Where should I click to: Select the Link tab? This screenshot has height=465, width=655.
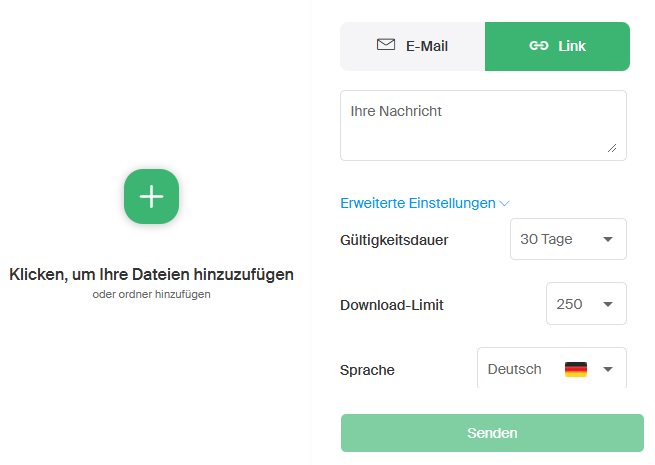point(557,46)
